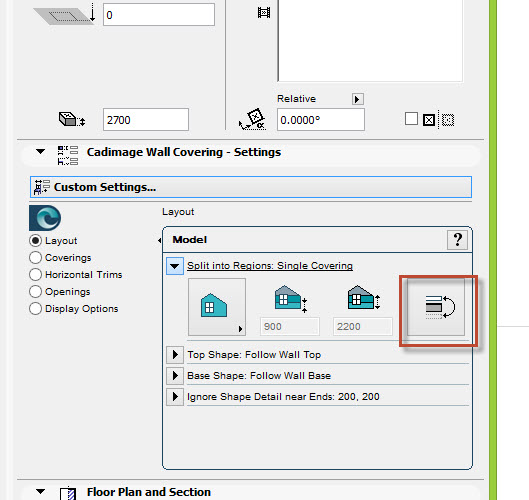
Task: Click the 2700 height input field
Action: 146,119
